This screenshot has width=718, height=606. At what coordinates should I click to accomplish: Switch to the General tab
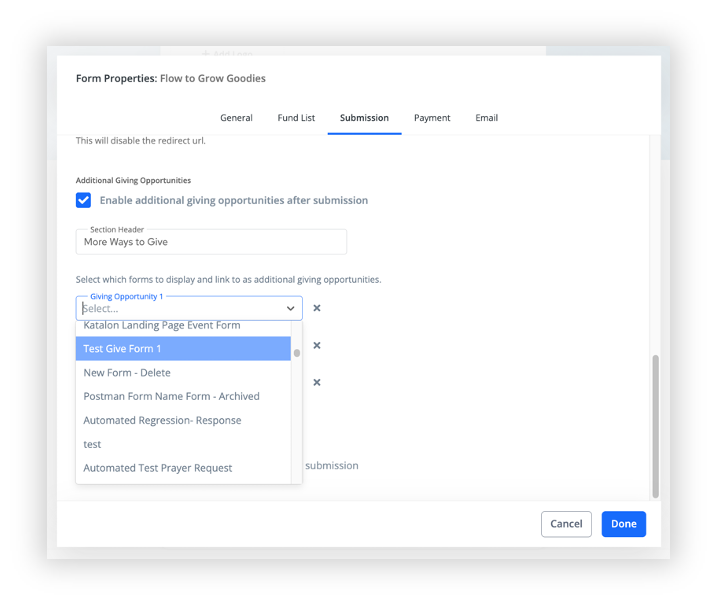click(236, 118)
